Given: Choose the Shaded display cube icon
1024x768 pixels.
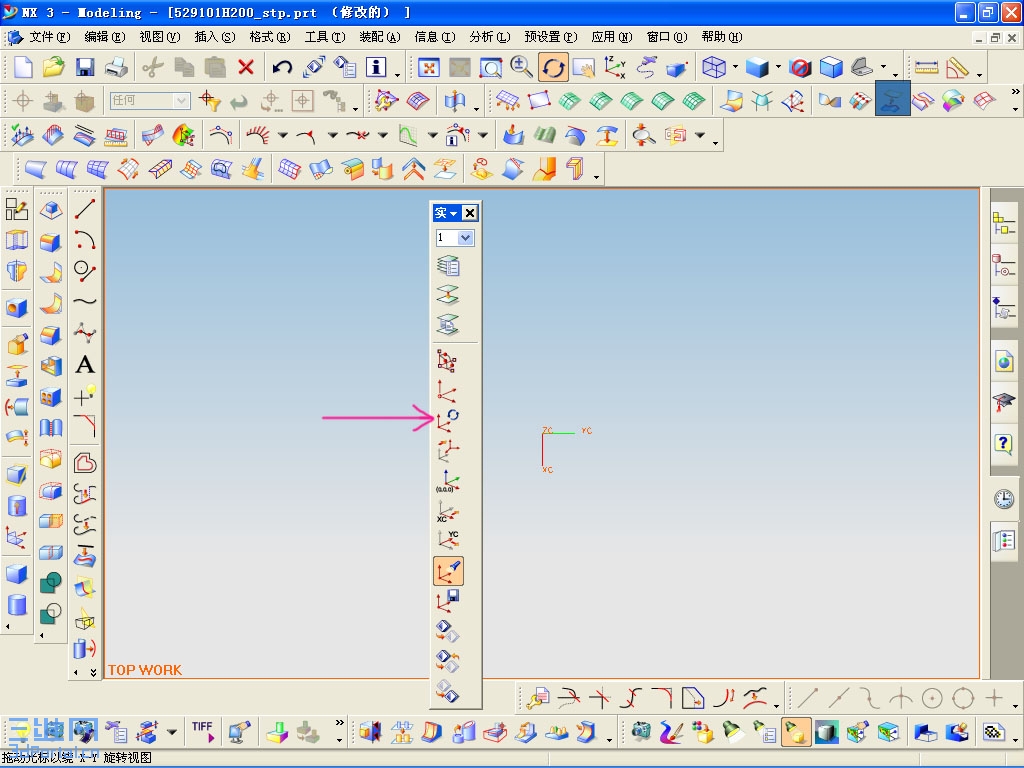Looking at the screenshot, I should (x=757, y=67).
